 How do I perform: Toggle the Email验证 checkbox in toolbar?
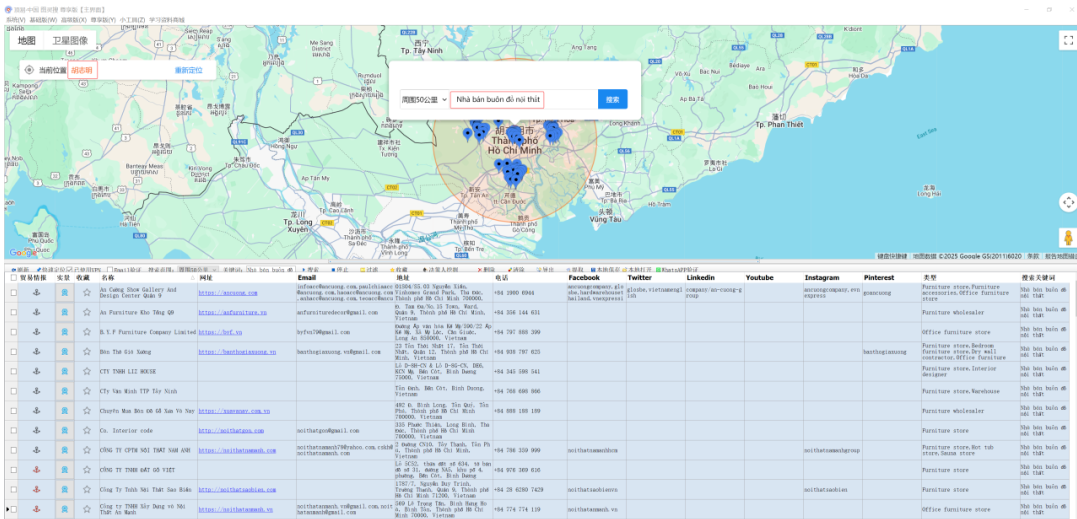[110, 269]
